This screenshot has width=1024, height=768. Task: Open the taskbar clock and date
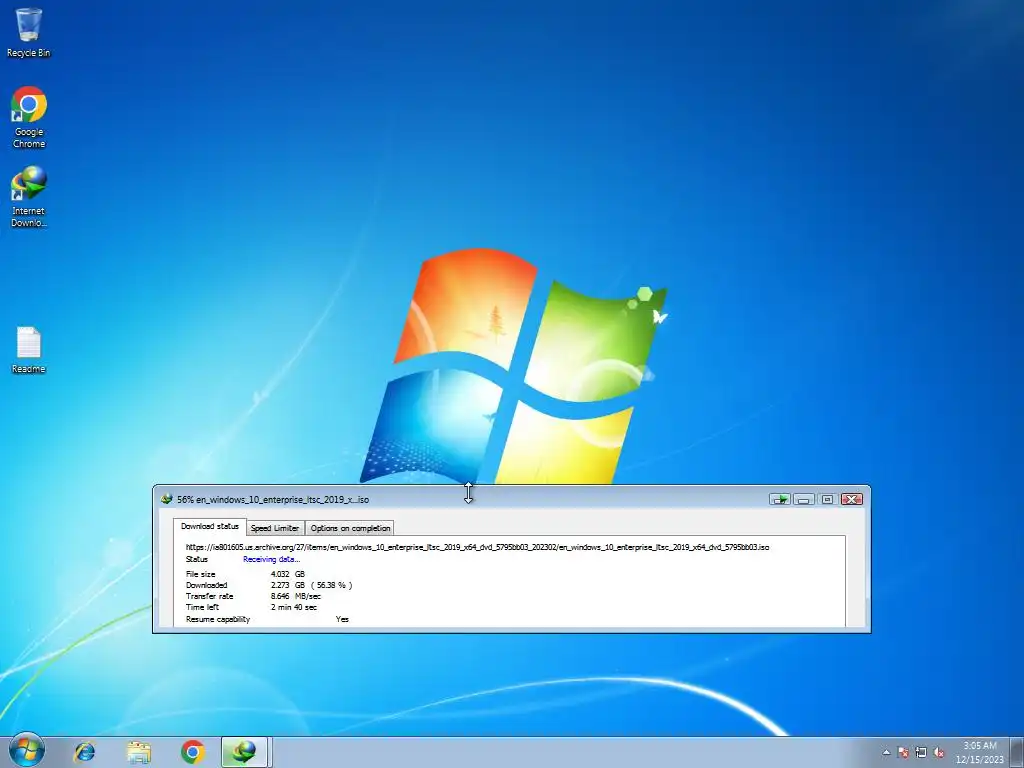pos(980,752)
